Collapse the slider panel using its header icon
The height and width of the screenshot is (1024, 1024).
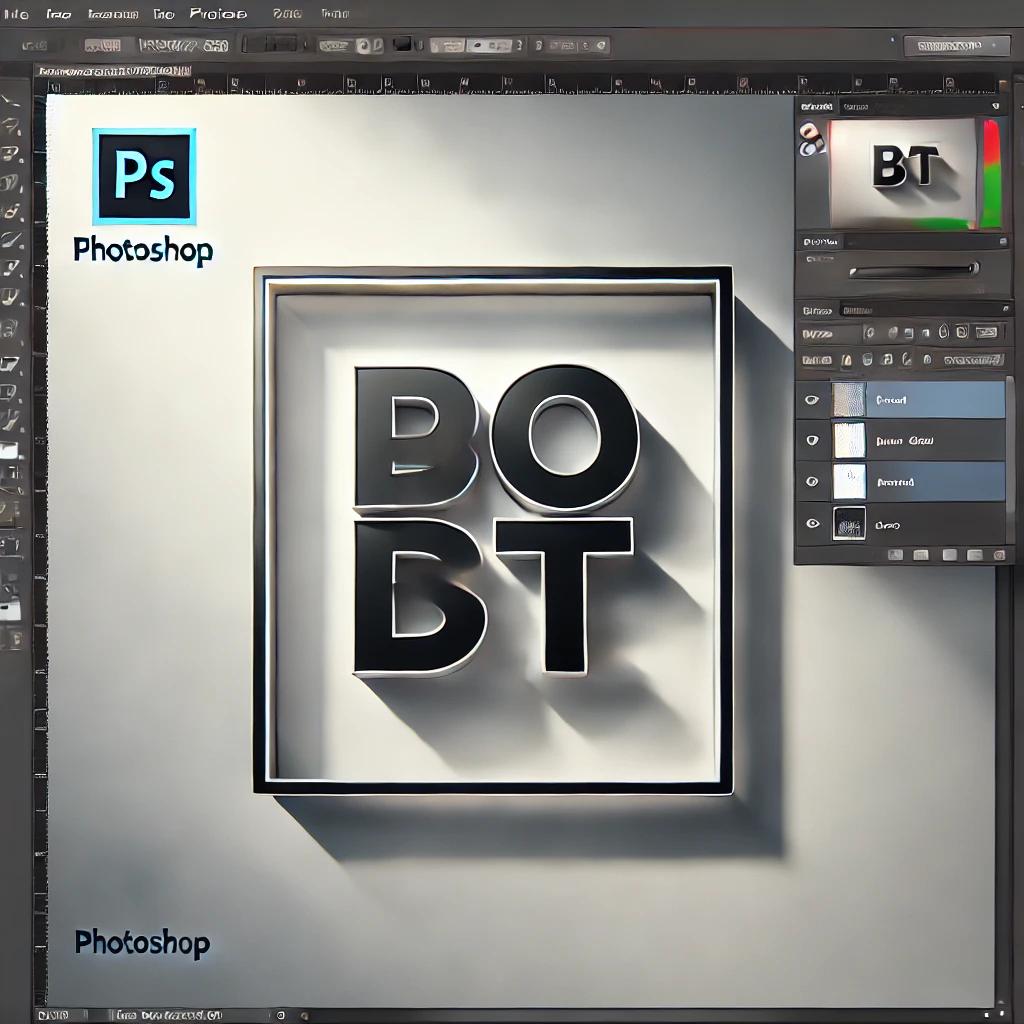click(x=1003, y=242)
